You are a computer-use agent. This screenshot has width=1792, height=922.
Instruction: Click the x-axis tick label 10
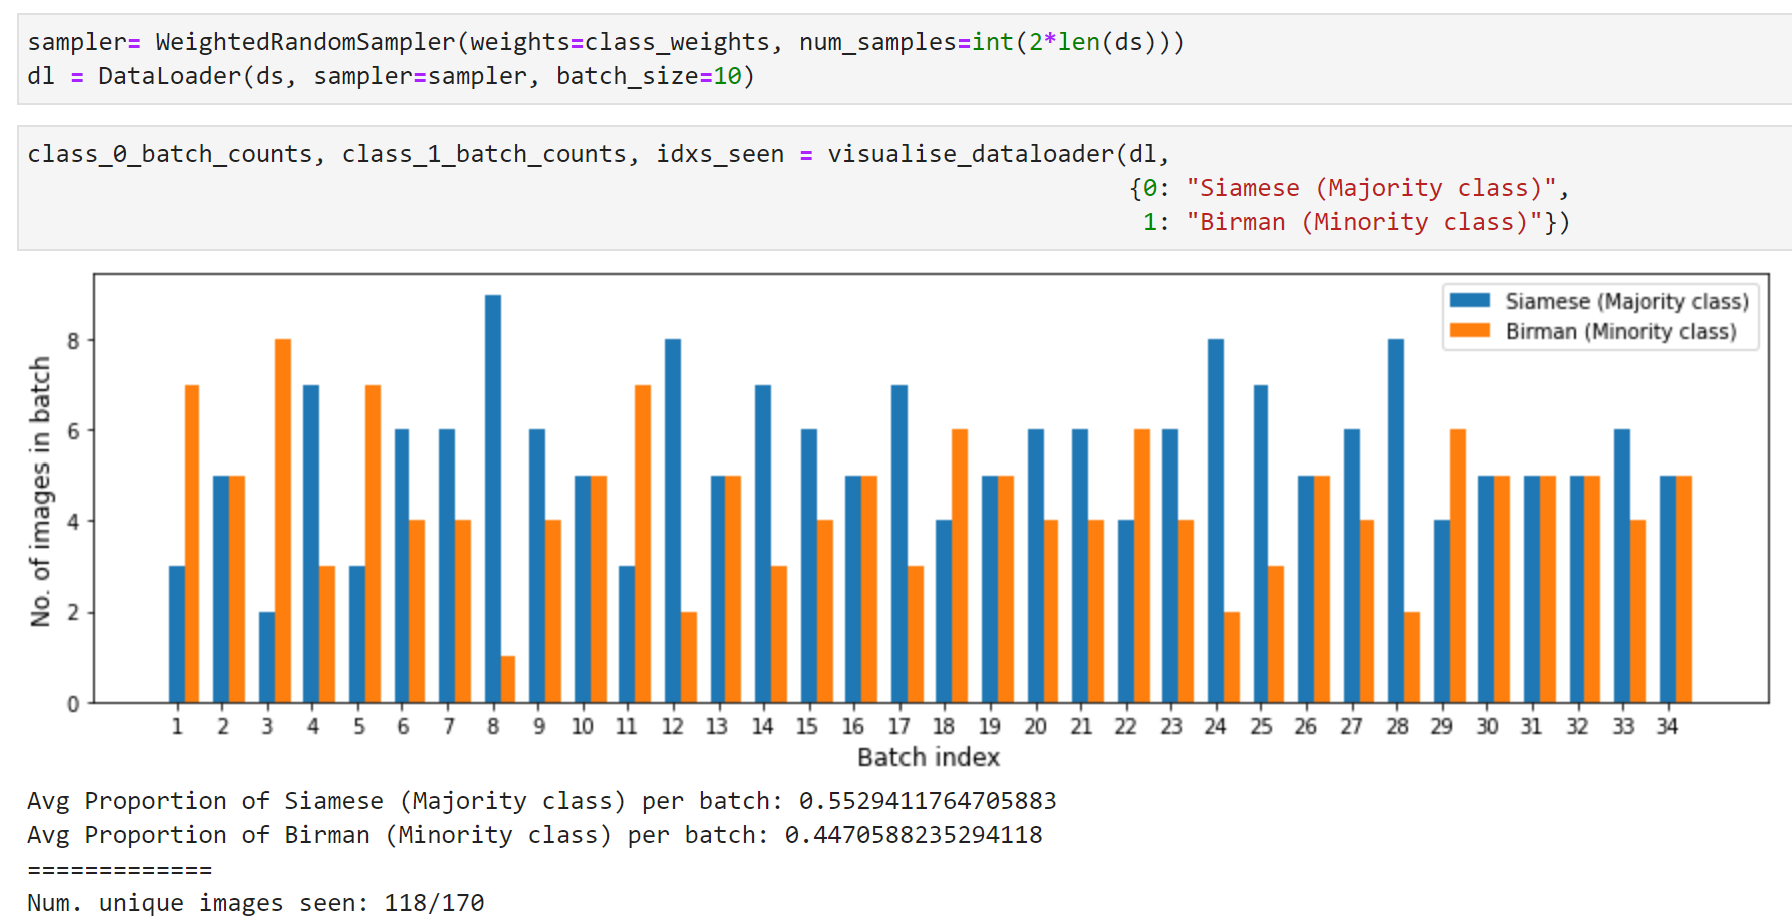(x=583, y=727)
